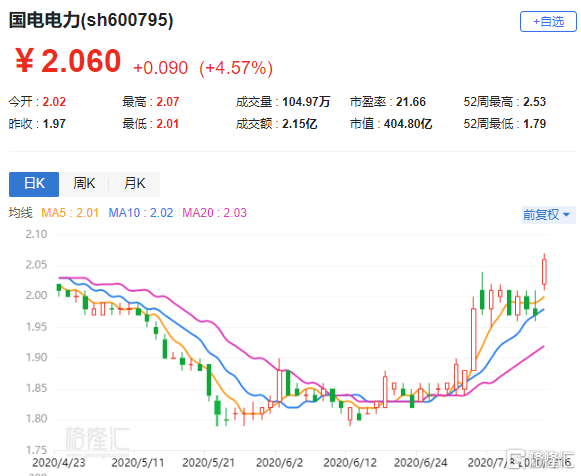Click the x-axis date 2020/4/23
581x476 pixels.
[x=59, y=463]
